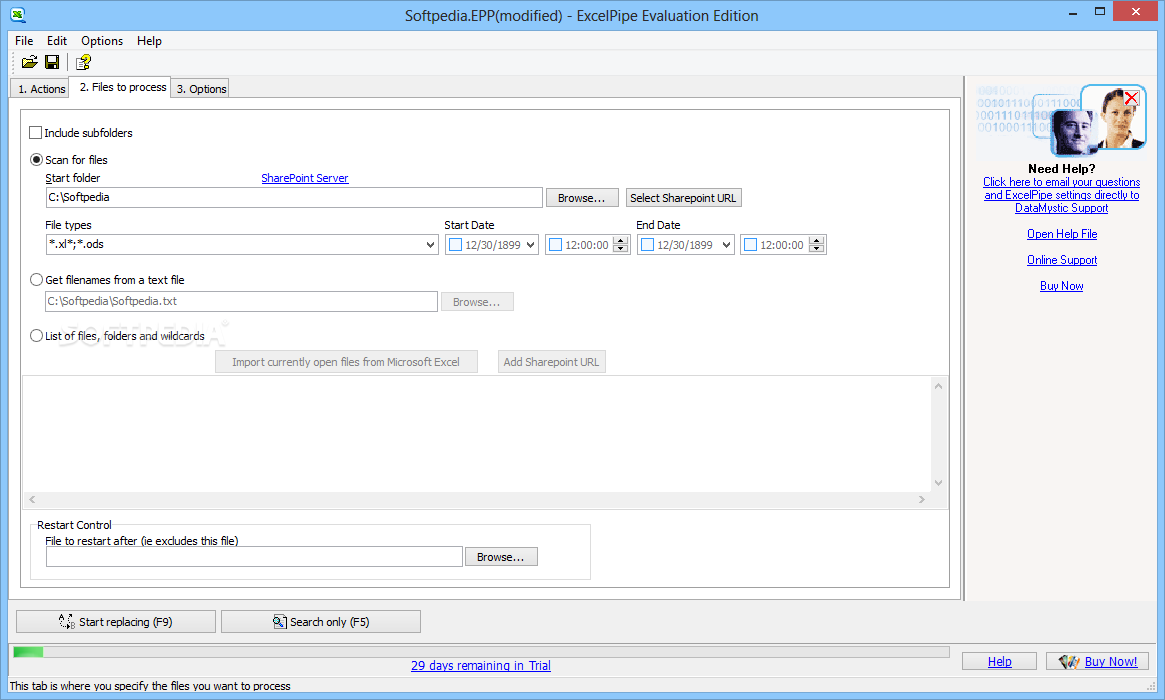Screen dimensions: 1165x700
Task: Tick the Start Date time checkbox
Action: coord(555,244)
